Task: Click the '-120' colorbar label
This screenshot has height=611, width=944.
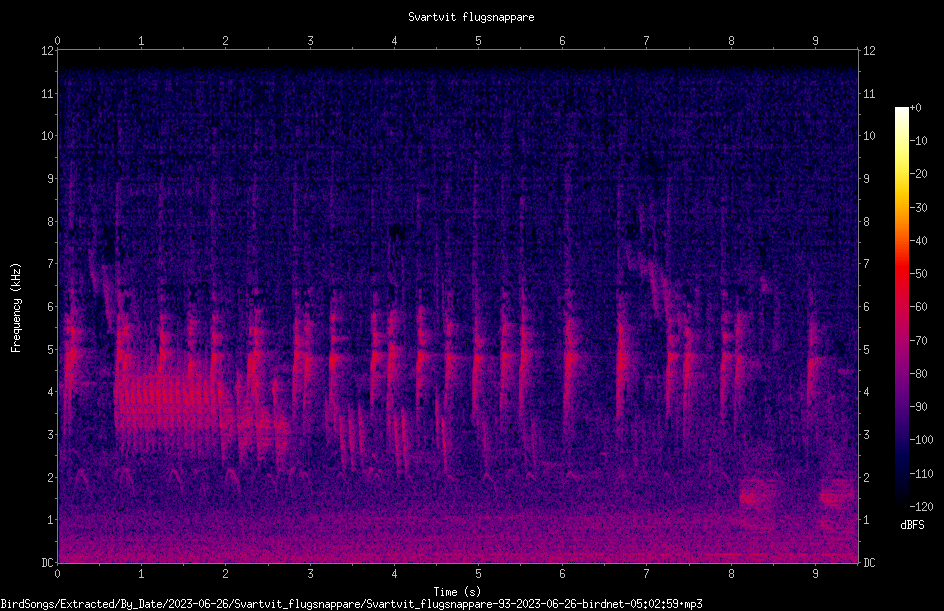Action: [921, 507]
